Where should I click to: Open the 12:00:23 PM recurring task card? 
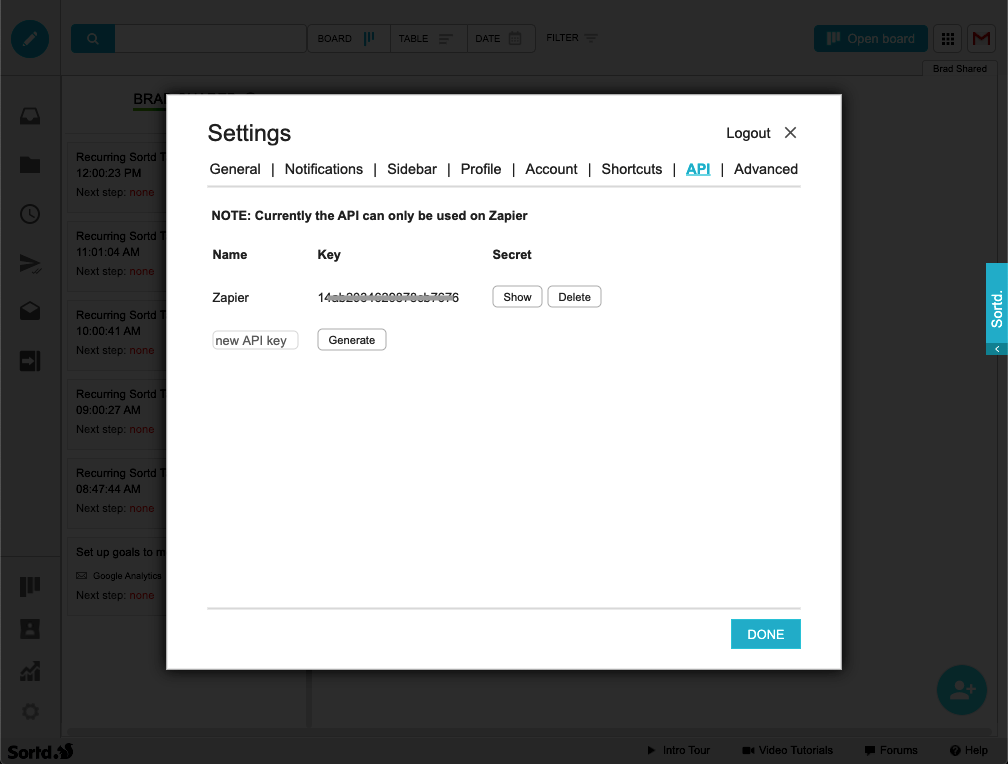coord(117,177)
